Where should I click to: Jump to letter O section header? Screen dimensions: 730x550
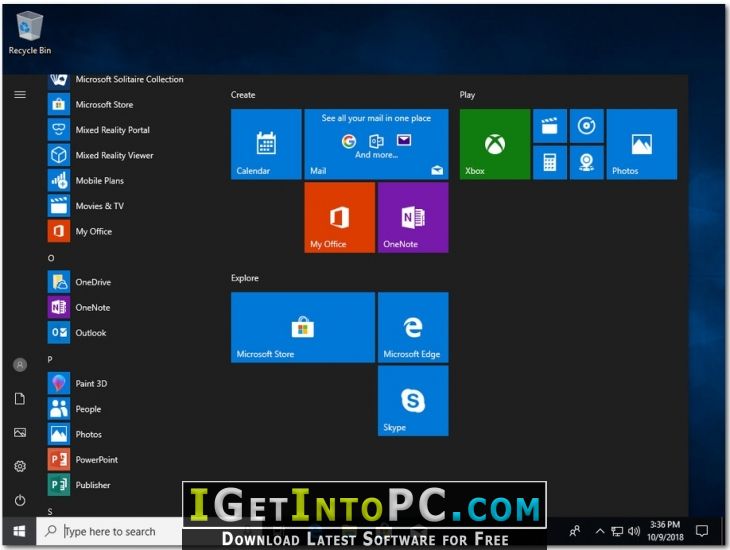[51, 258]
